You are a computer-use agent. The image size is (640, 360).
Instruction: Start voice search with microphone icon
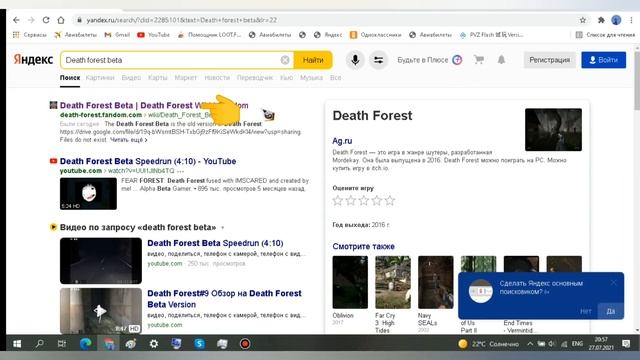[355, 60]
